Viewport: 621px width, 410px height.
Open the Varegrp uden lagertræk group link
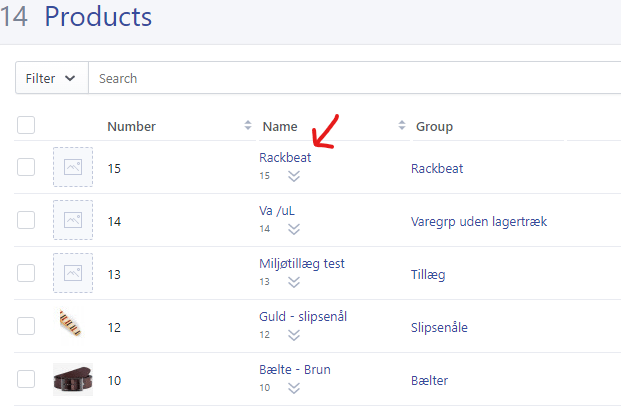(479, 221)
